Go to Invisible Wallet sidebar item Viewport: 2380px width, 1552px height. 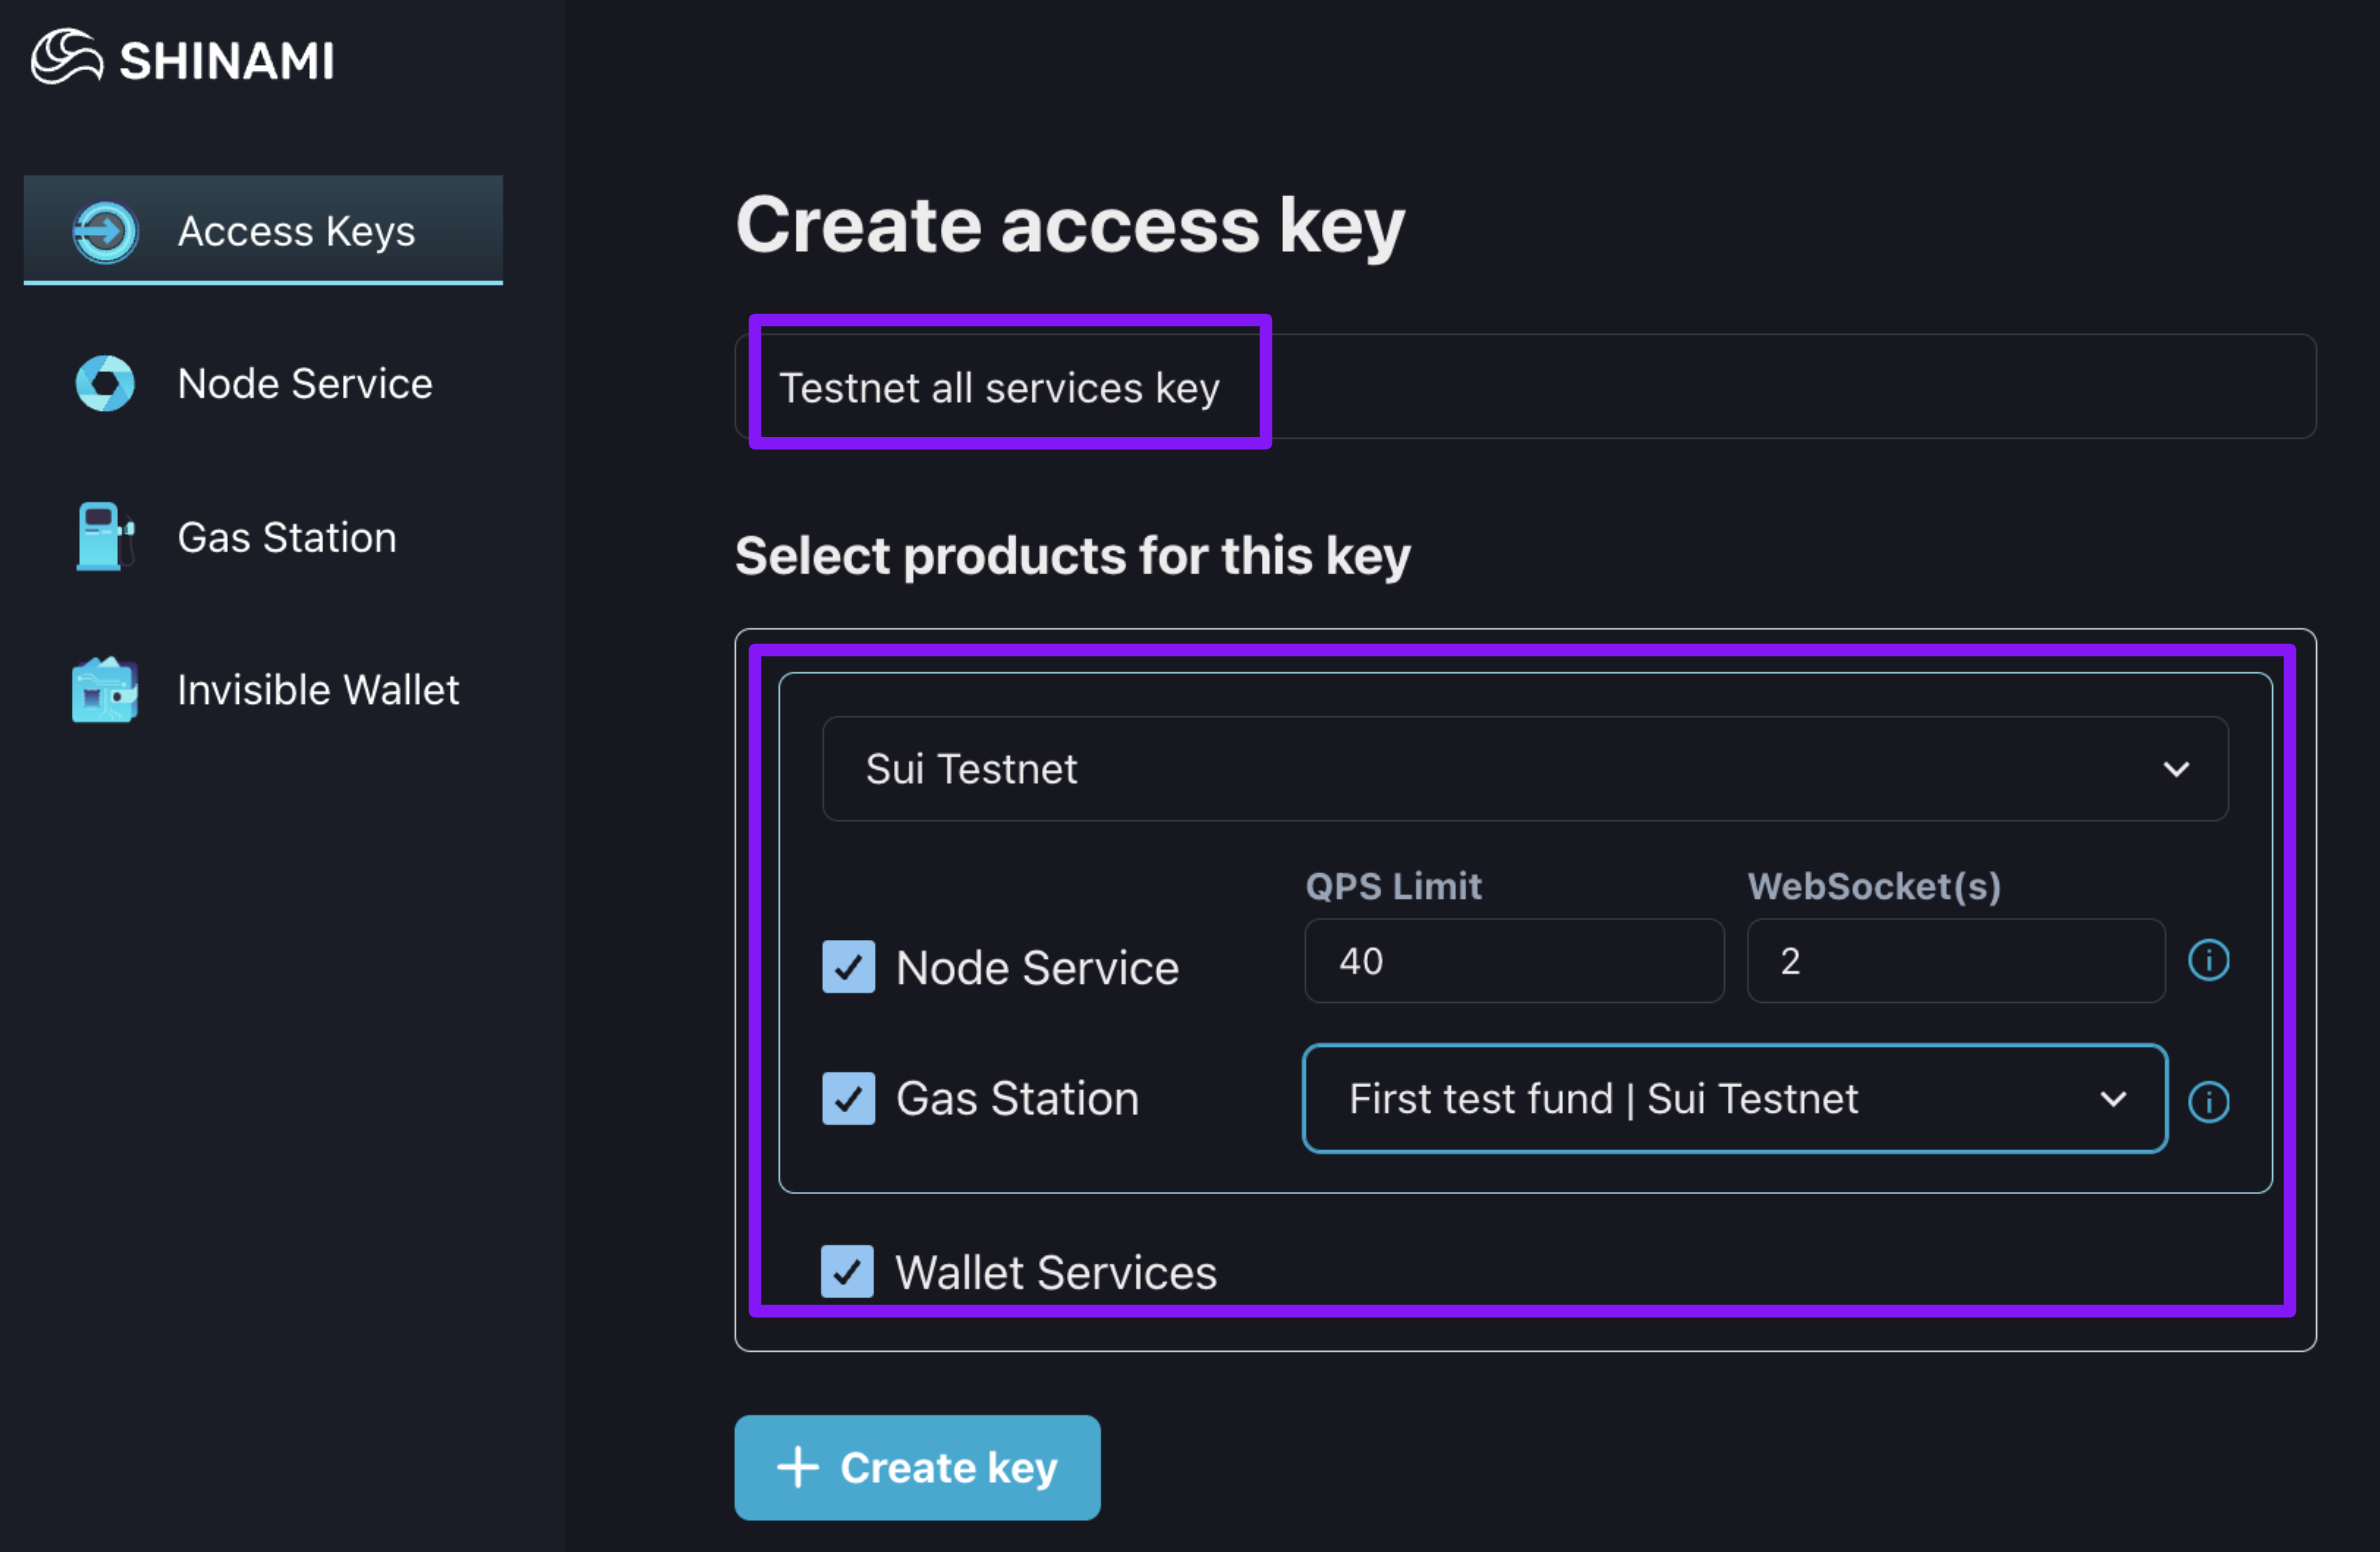click(x=318, y=690)
